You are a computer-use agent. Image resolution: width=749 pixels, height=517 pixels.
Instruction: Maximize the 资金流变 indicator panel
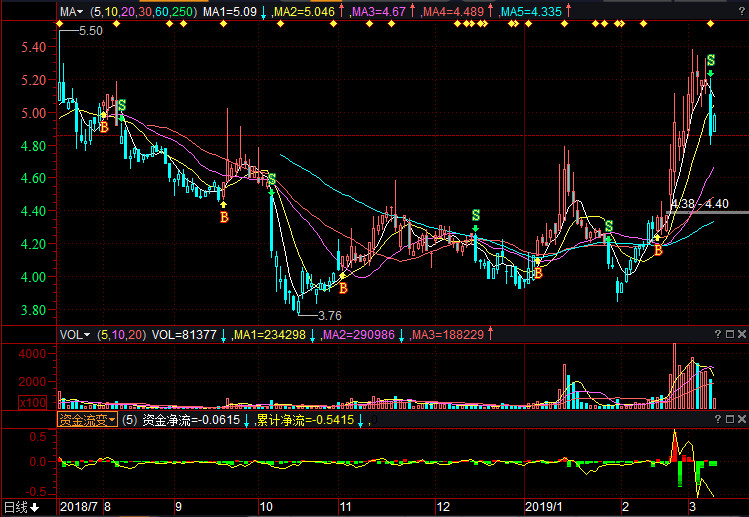tap(729, 419)
